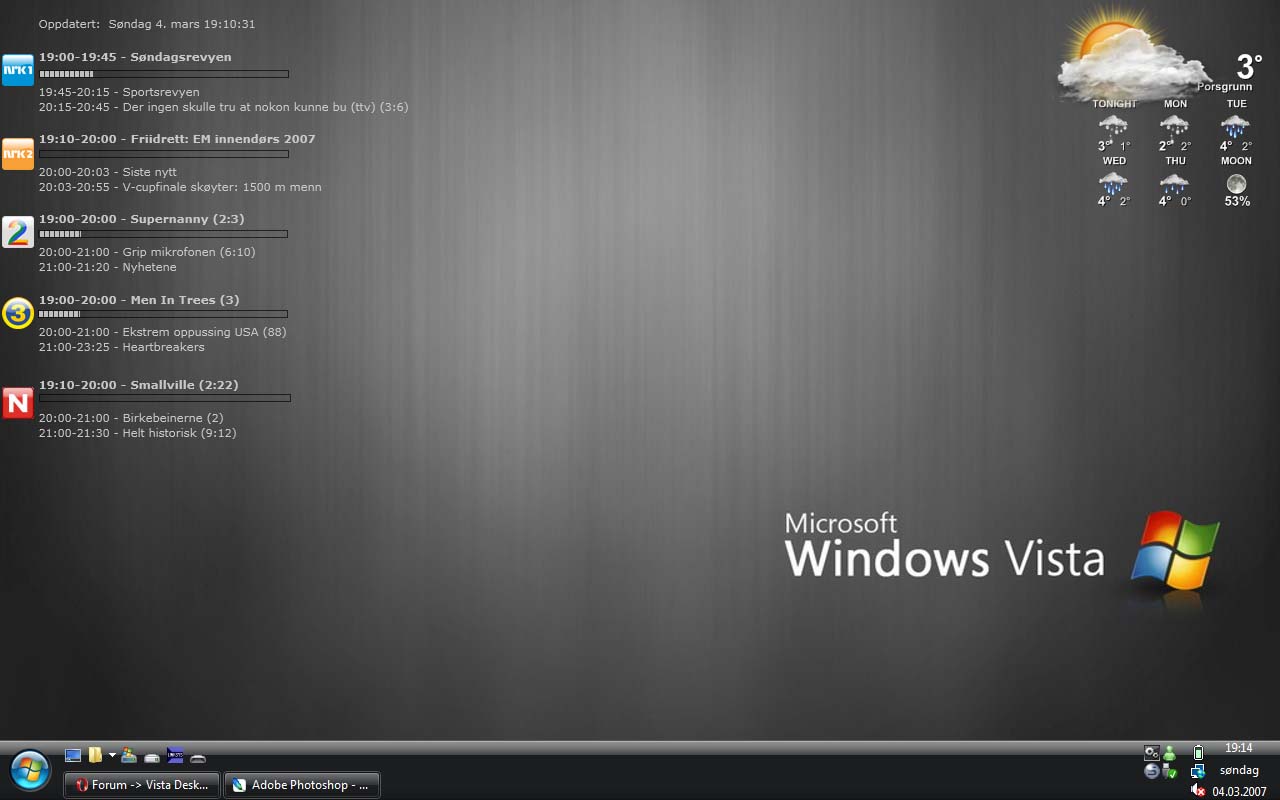1280x800 pixels.
Task: Click the Men In Trees progress bar
Action: tap(163, 314)
